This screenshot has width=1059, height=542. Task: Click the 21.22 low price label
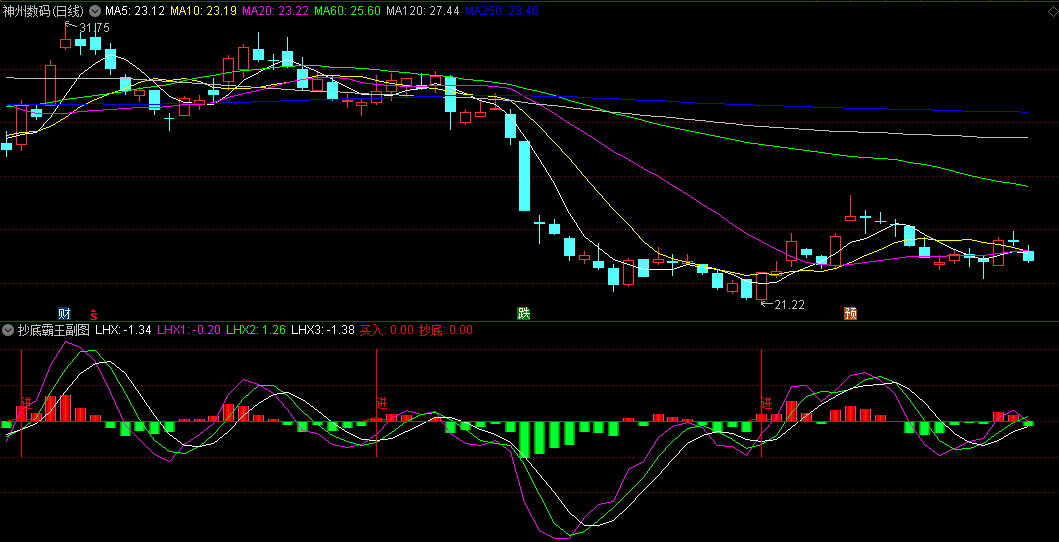(x=790, y=305)
